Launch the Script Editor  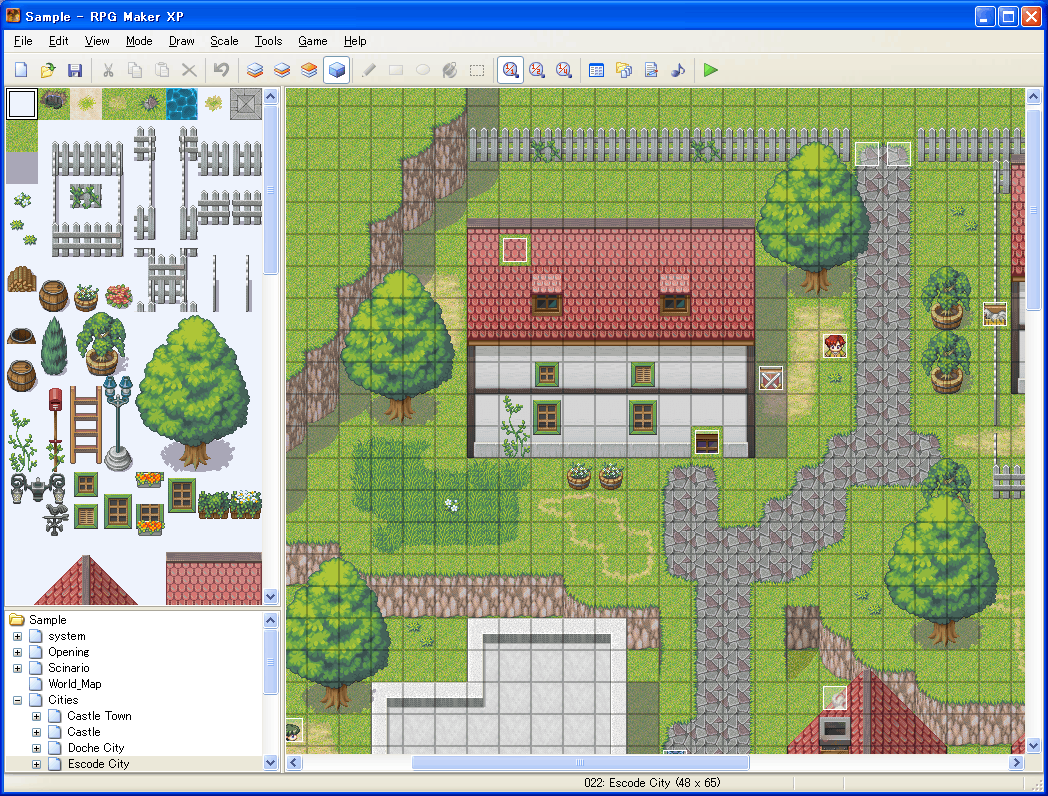pyautogui.click(x=650, y=70)
